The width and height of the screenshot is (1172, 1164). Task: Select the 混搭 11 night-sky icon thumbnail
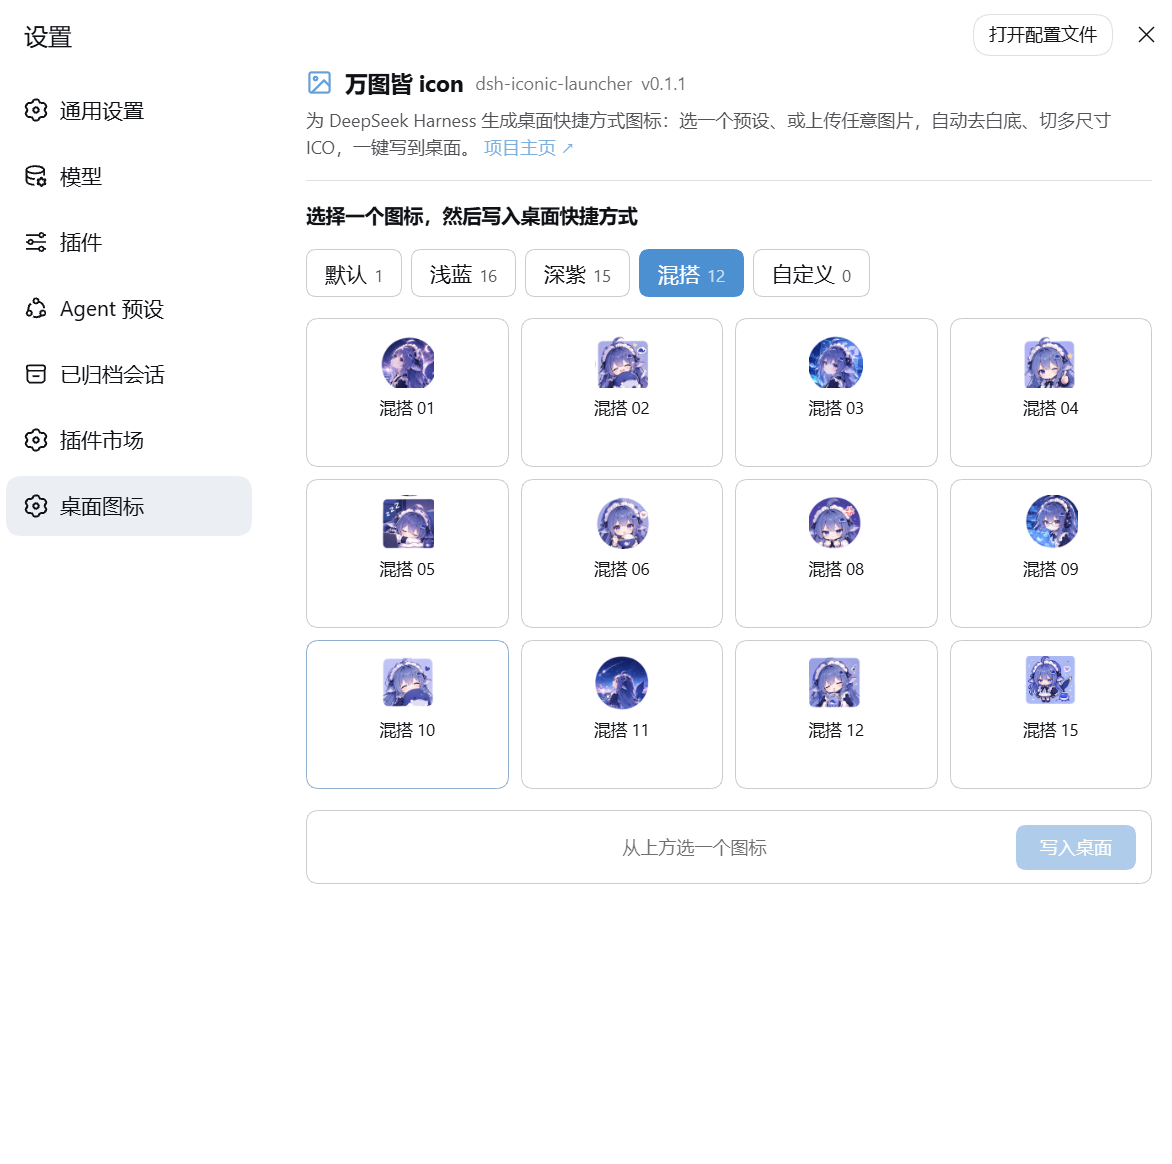click(622, 683)
